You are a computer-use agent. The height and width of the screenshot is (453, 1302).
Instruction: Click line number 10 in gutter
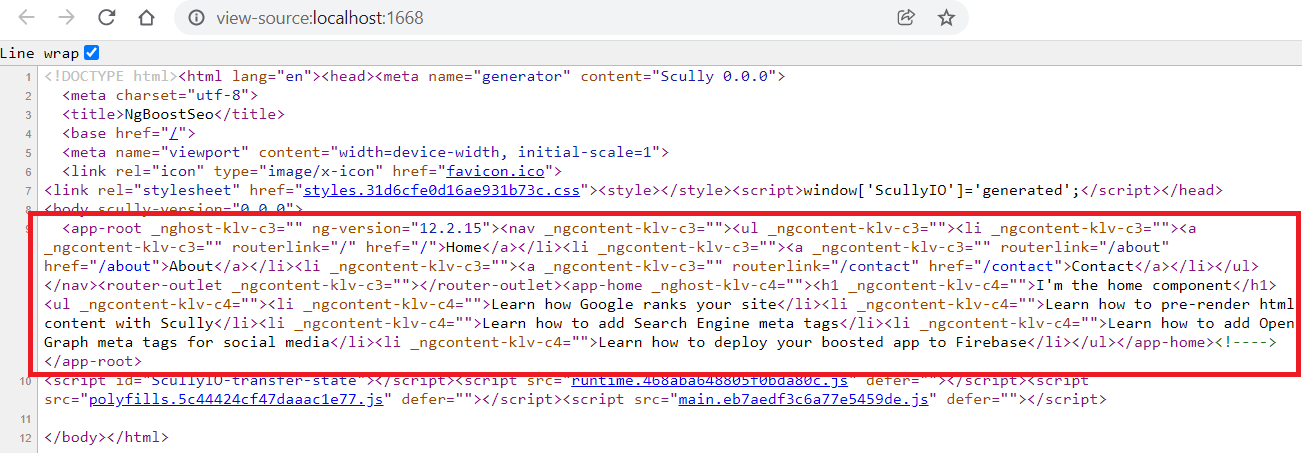[x=25, y=381]
